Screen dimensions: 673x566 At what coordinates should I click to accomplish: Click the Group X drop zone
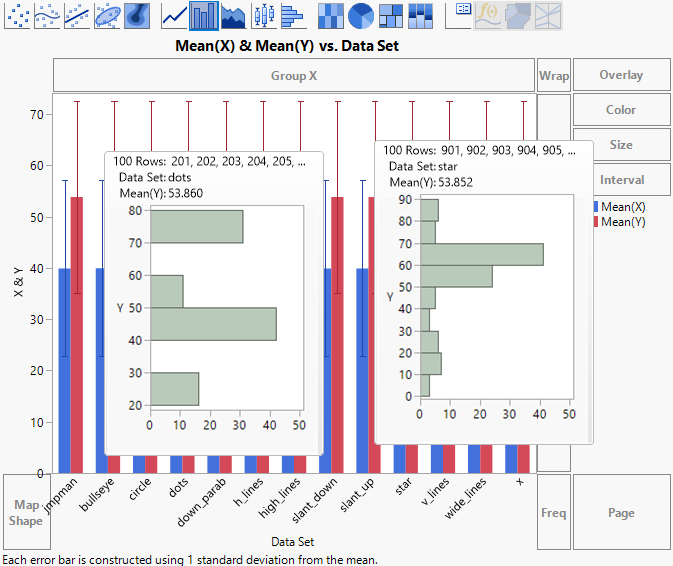[294, 76]
